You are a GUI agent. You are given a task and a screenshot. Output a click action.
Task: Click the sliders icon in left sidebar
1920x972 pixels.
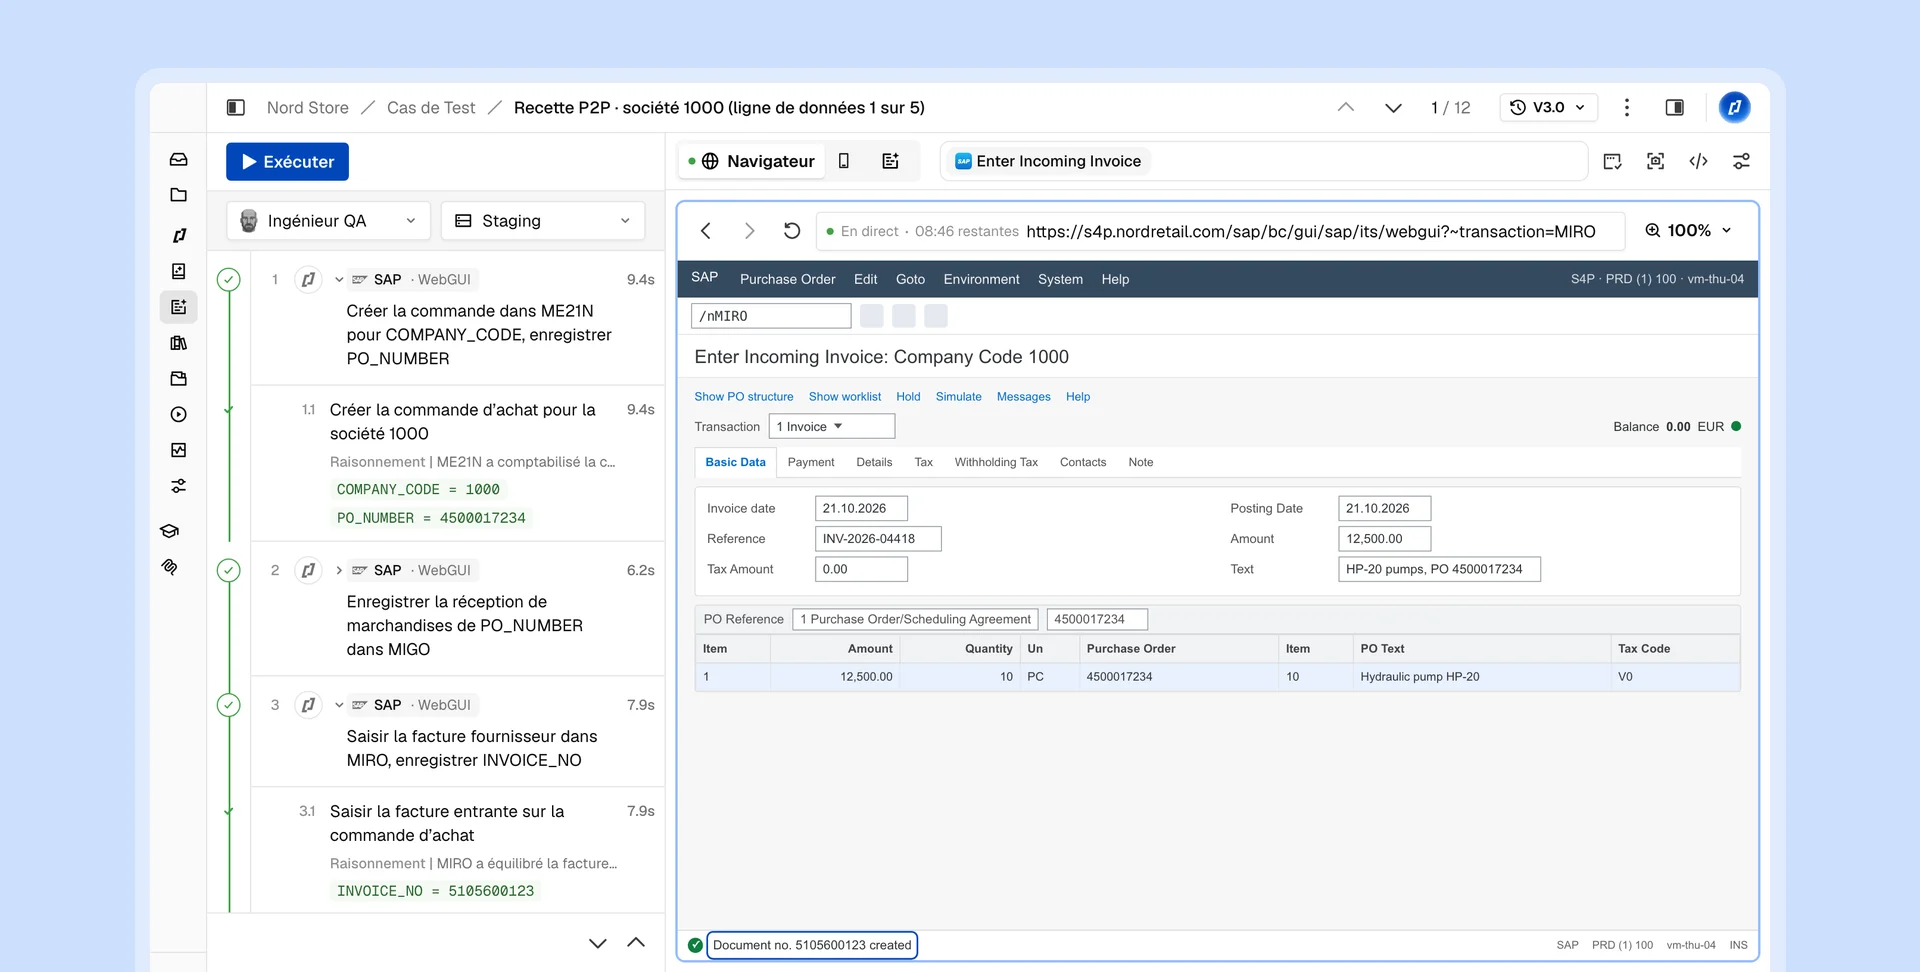coord(178,486)
